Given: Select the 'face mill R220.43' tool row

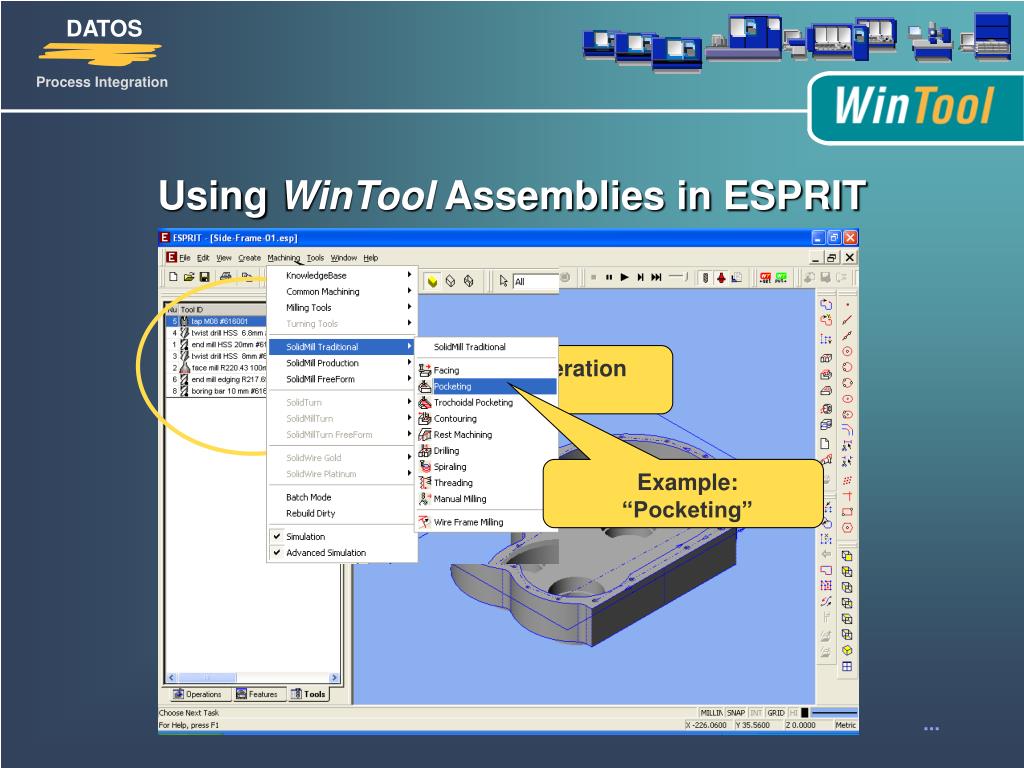Looking at the screenshot, I should [218, 368].
